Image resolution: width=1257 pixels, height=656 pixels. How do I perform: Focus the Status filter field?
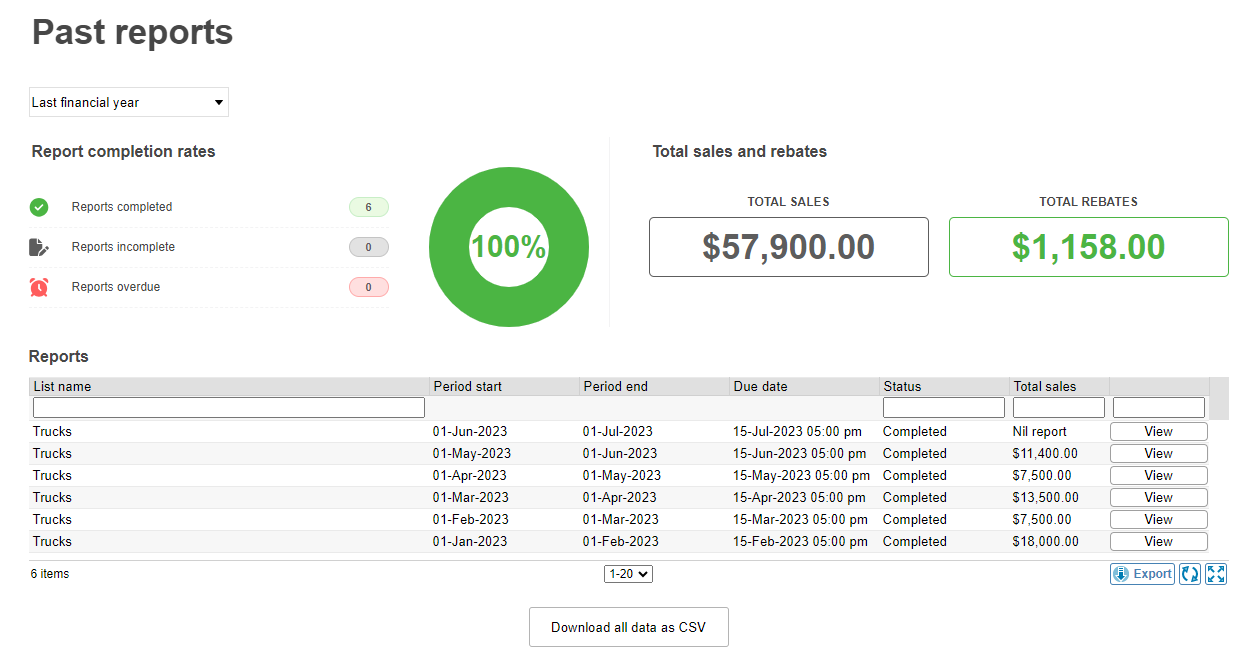pos(943,408)
